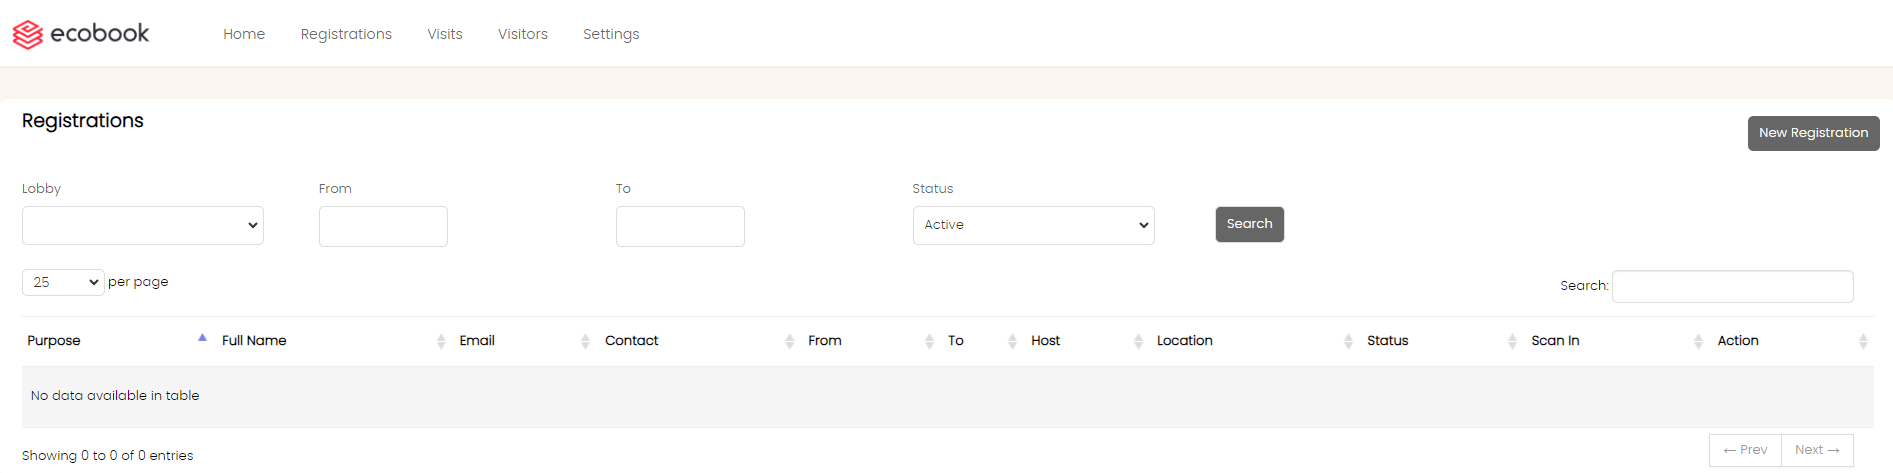Sort by Location column arrows
Image resolution: width=1893 pixels, height=473 pixels.
[x=1348, y=341]
